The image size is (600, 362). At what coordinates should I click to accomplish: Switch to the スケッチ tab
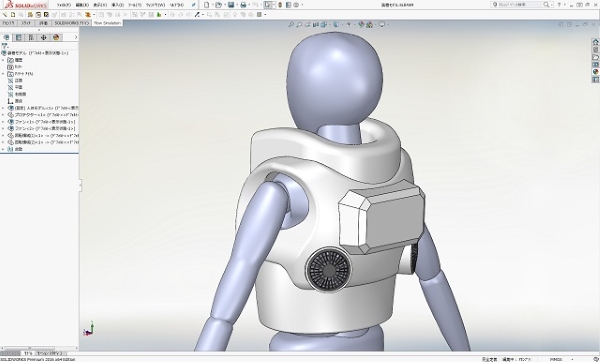click(x=26, y=23)
